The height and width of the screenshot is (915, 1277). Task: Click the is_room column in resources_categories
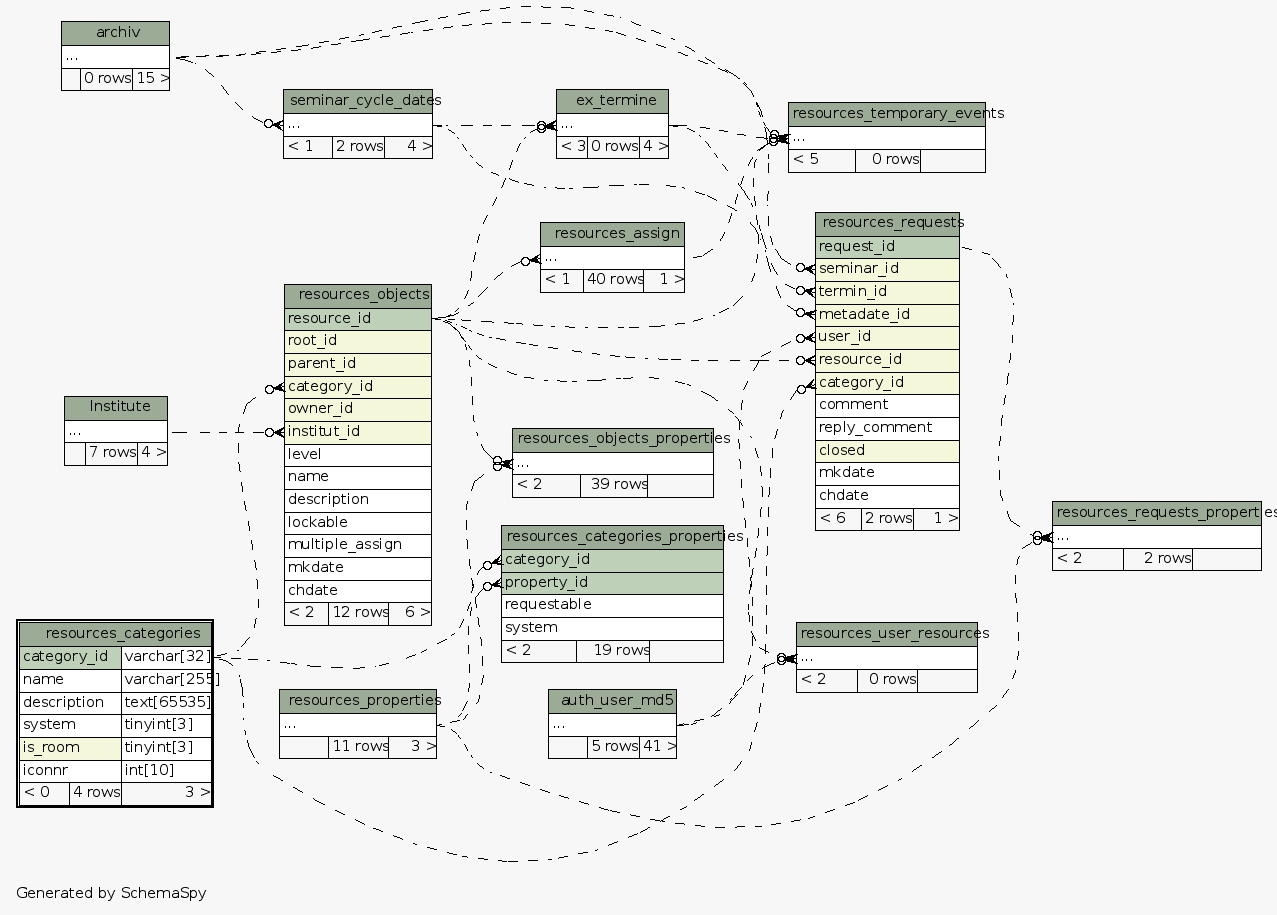70,747
